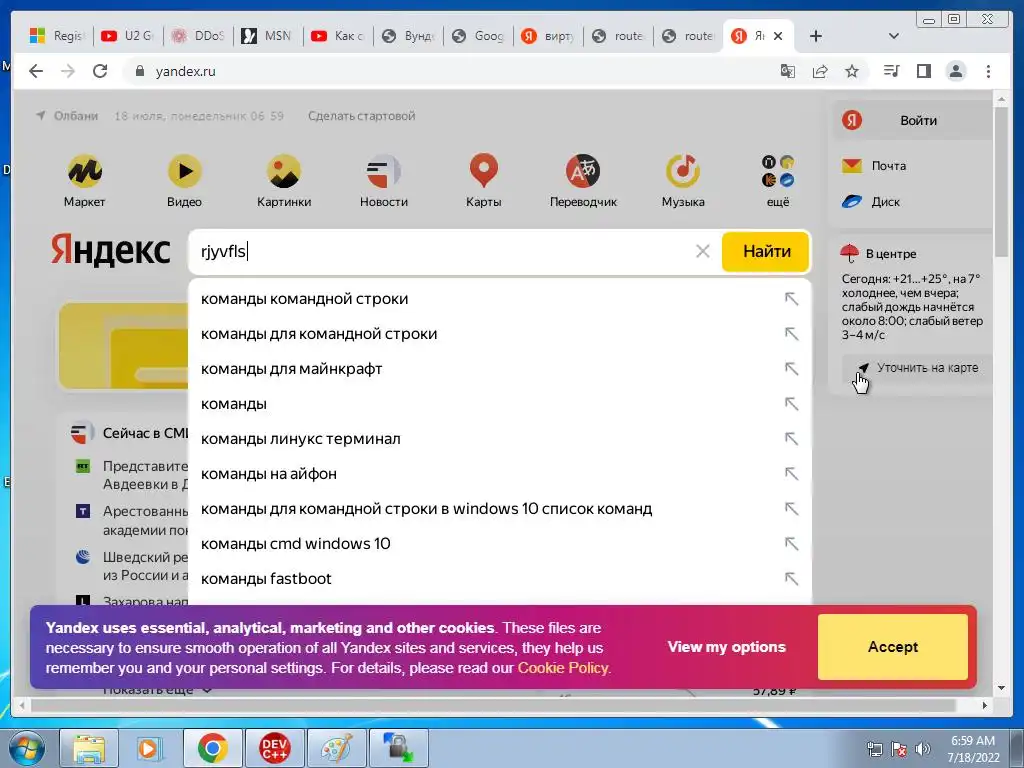1024x768 pixels.
Task: Click Сделать стартовой link
Action: (x=361, y=116)
